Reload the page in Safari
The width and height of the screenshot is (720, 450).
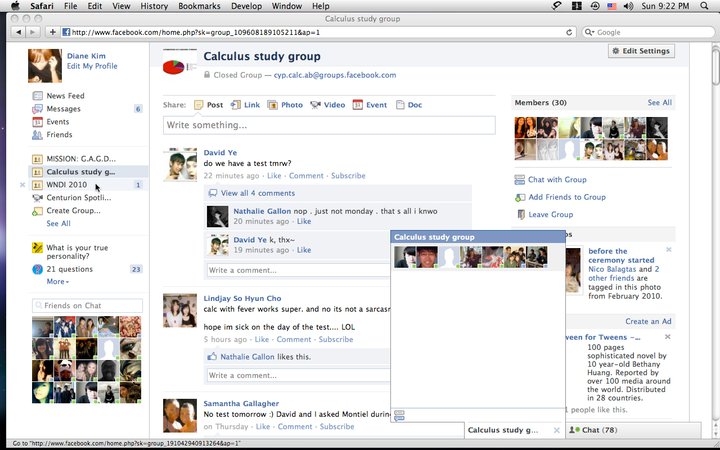(569, 32)
